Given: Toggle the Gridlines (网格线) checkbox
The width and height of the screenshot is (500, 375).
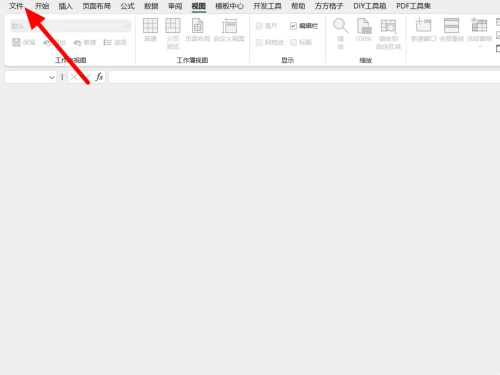Looking at the screenshot, I should pyautogui.click(x=259, y=42).
